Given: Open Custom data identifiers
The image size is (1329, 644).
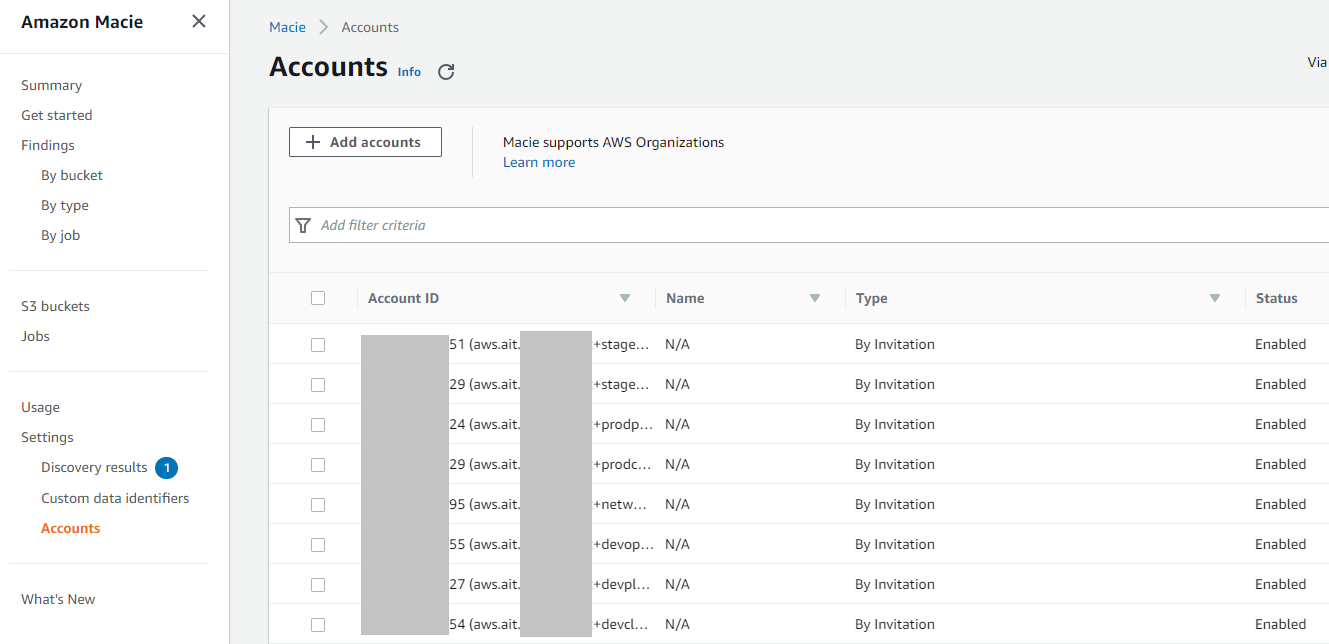Looking at the screenshot, I should [115, 498].
